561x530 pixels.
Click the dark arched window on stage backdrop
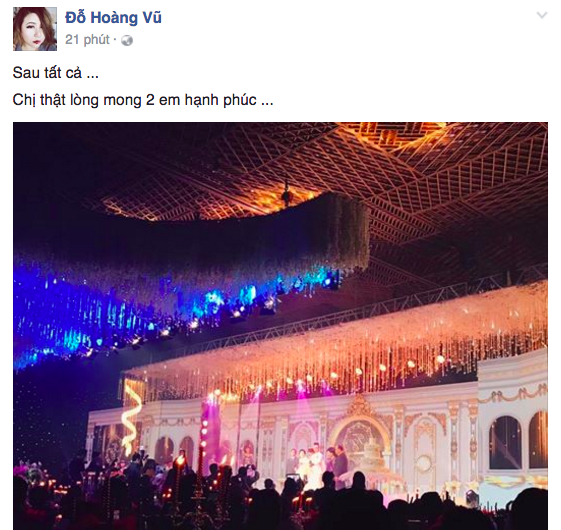click(505, 442)
